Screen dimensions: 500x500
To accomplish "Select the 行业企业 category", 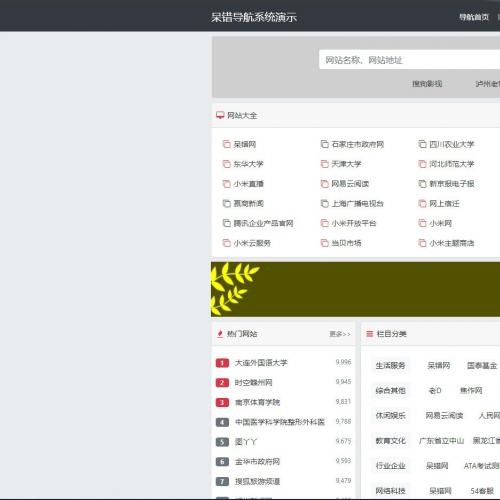I will pyautogui.click(x=390, y=466).
